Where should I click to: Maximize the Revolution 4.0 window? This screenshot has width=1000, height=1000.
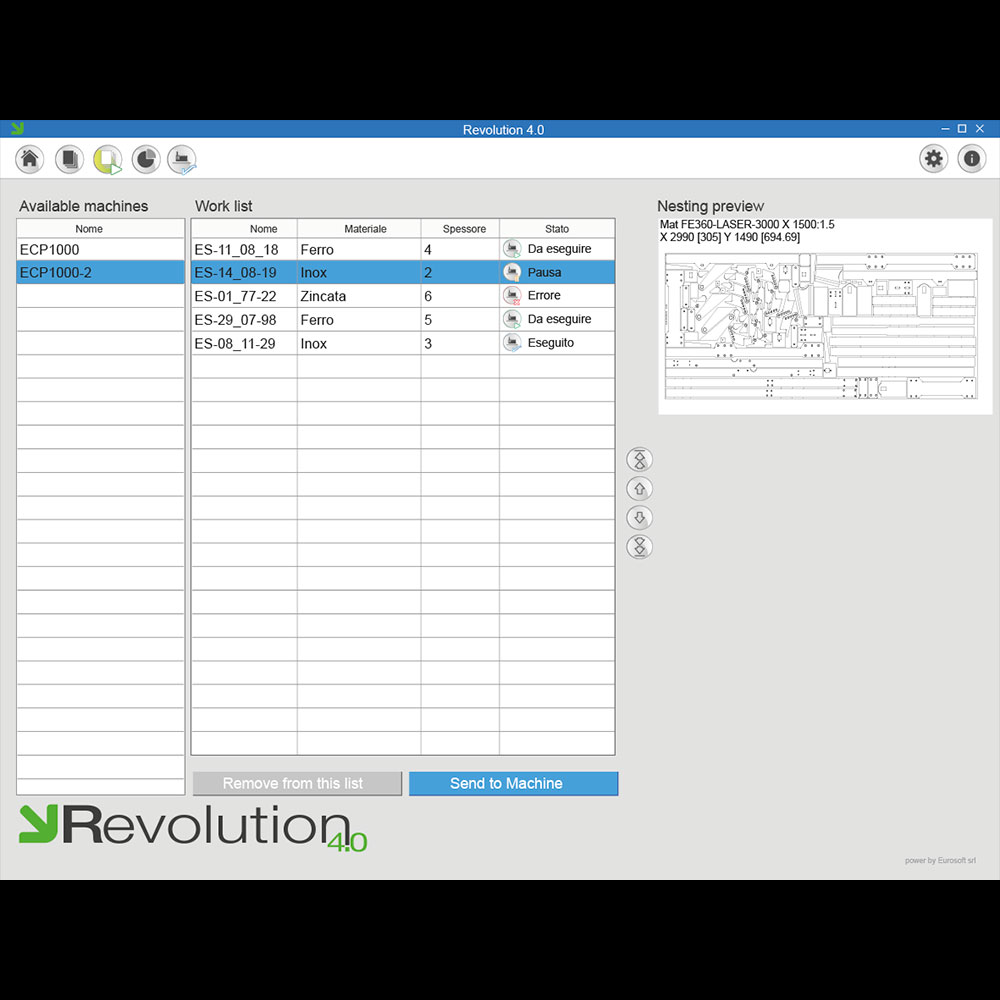(x=962, y=129)
